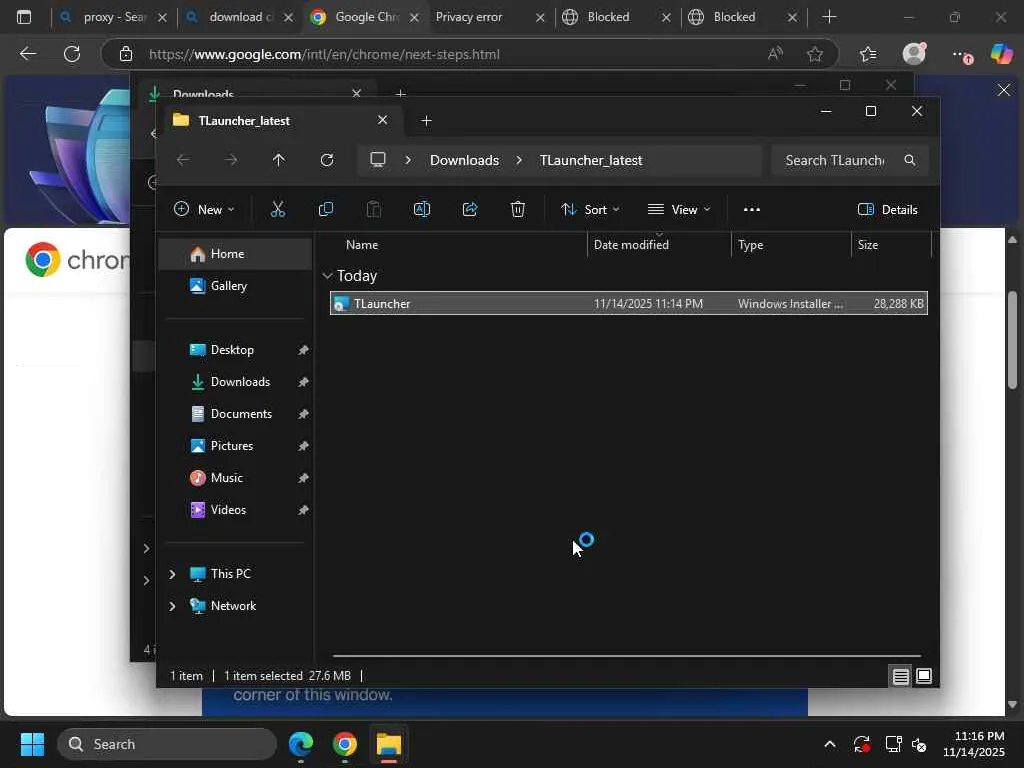The image size is (1024, 768).
Task: Open the Windows Start menu
Action: [x=32, y=744]
